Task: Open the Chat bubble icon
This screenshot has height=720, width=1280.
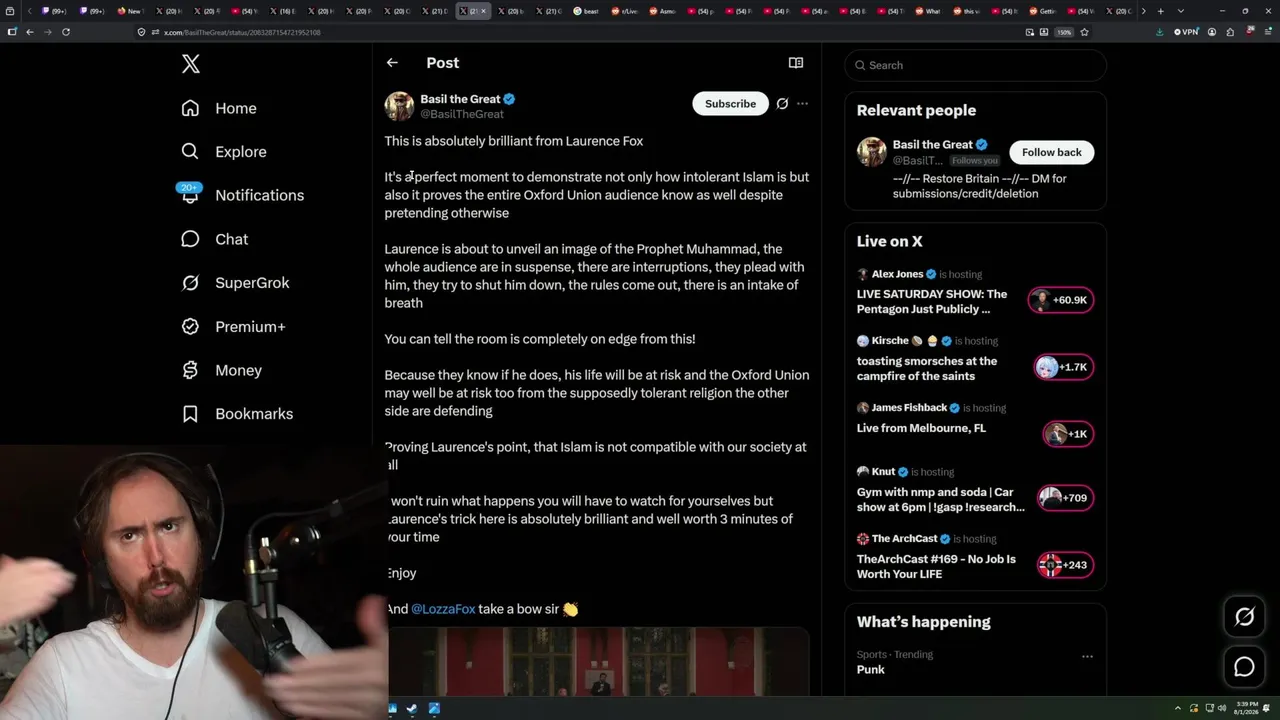Action: pos(190,239)
